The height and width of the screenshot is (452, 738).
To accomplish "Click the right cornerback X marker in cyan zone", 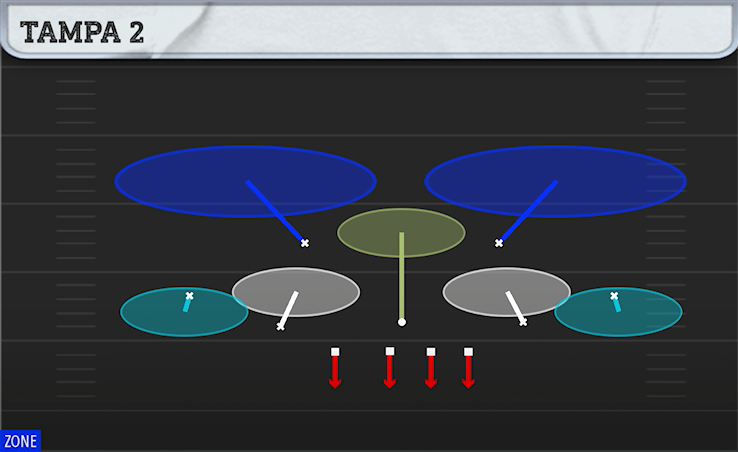I will [614, 296].
